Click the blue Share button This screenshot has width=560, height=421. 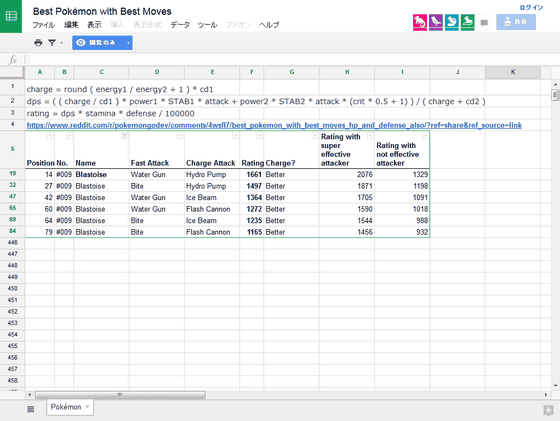[516, 22]
